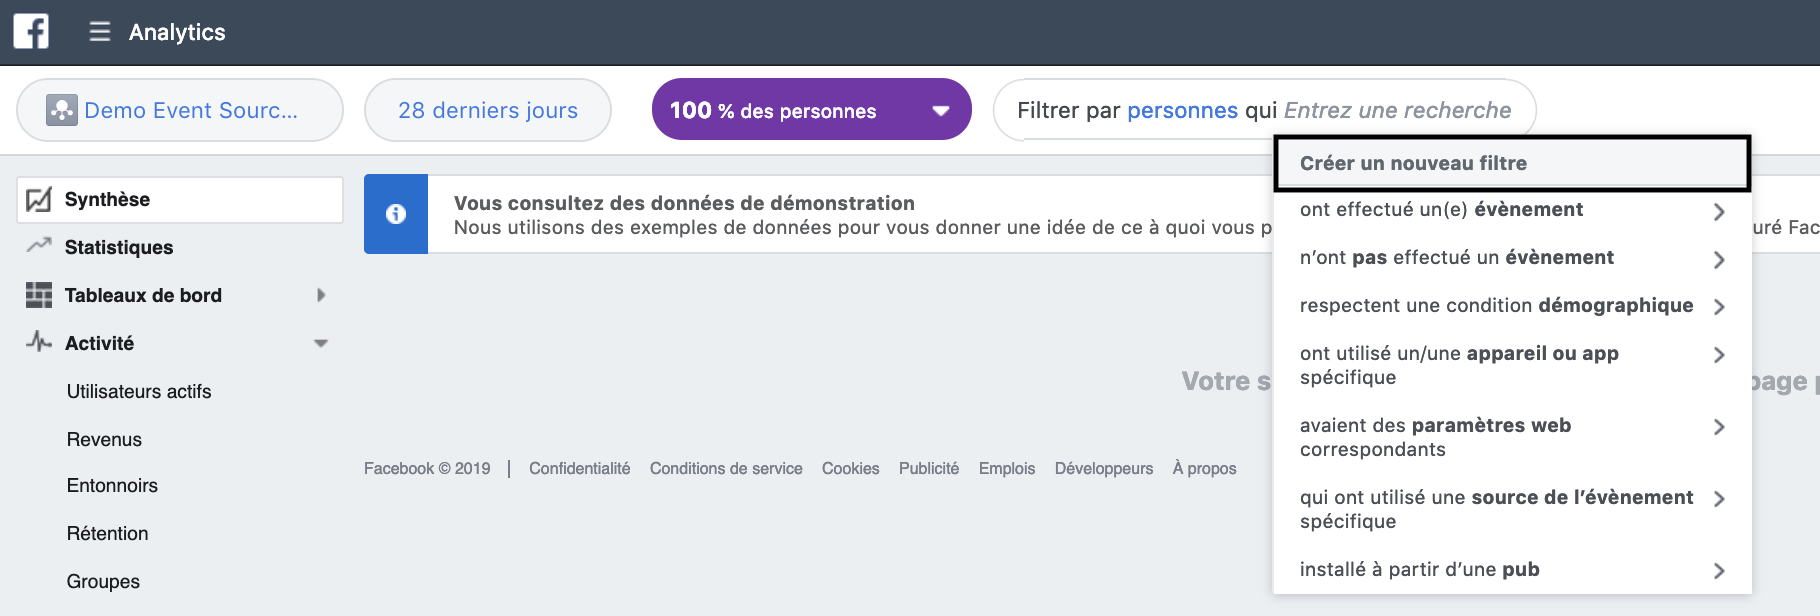Click the 'personnes' link in the filter bar

point(1182,110)
